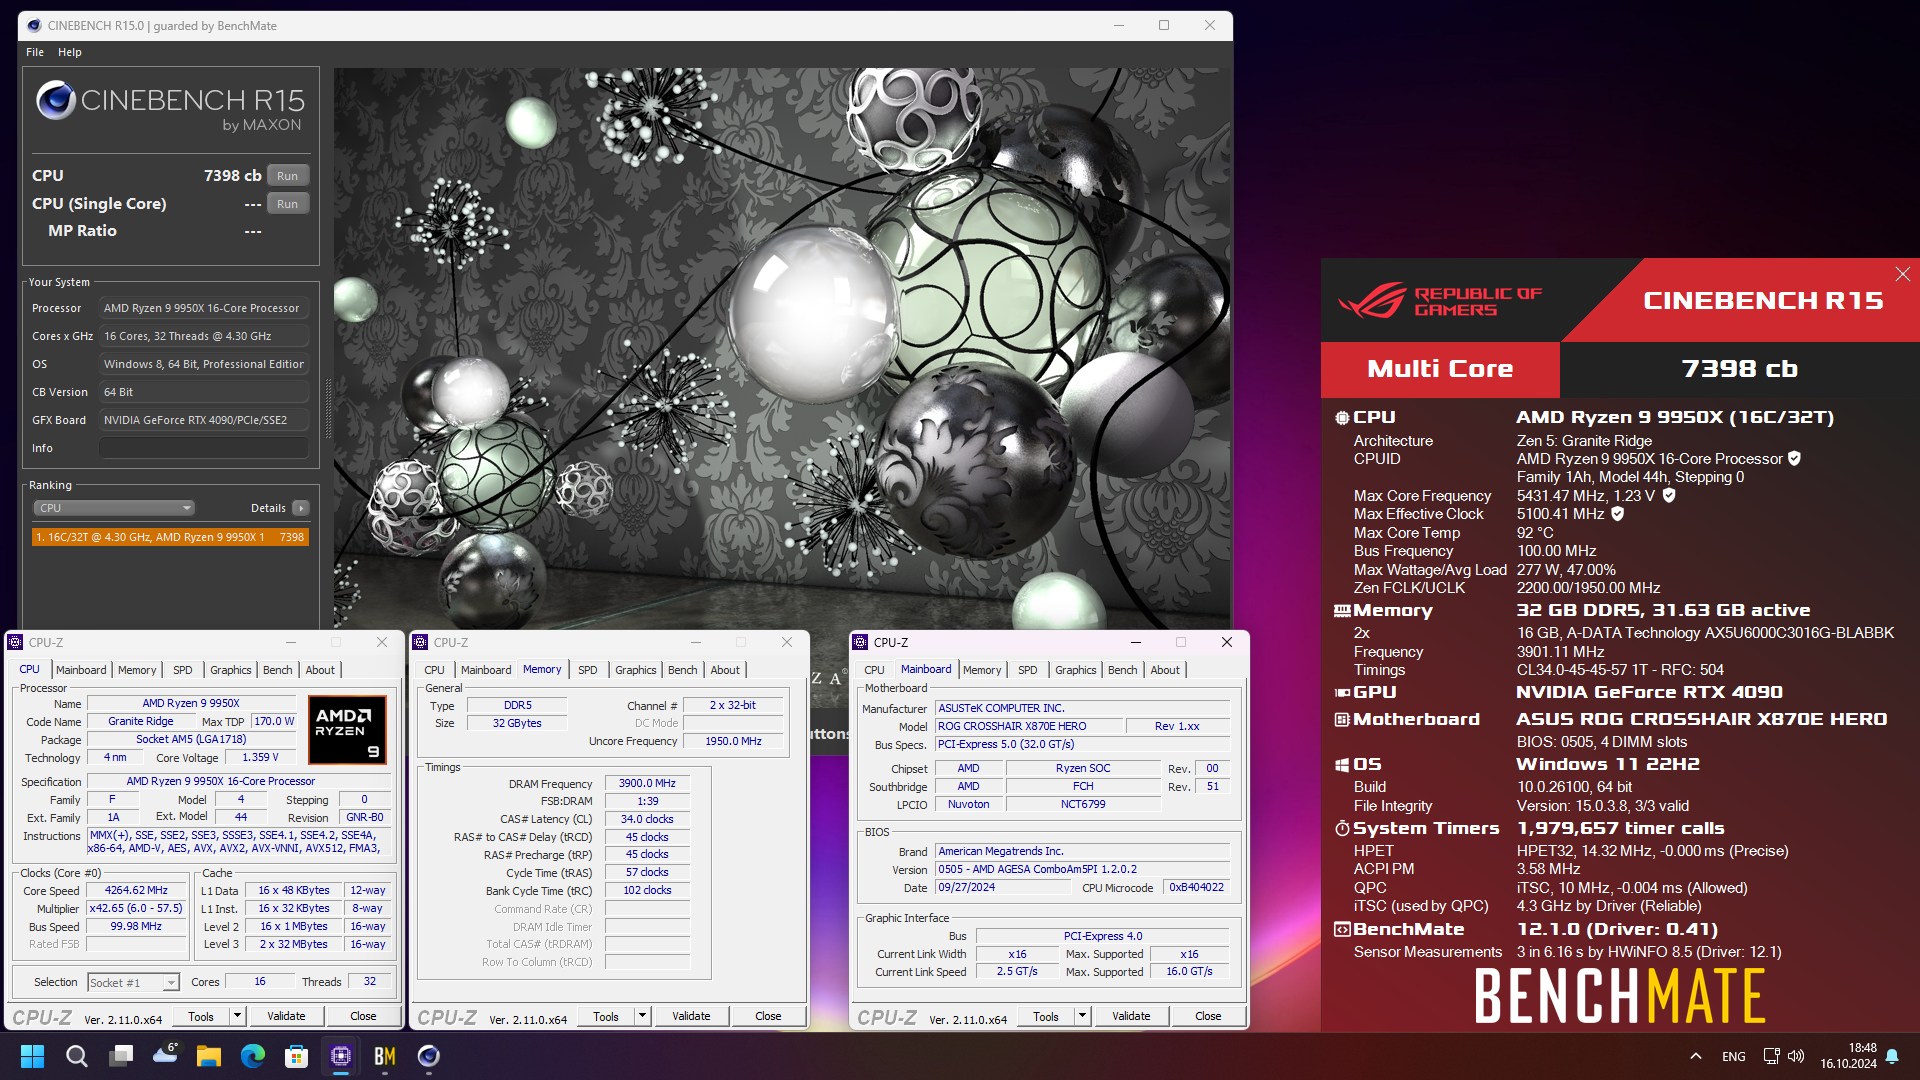
Task: Open Socket #1 selection dropdown
Action: point(133,983)
